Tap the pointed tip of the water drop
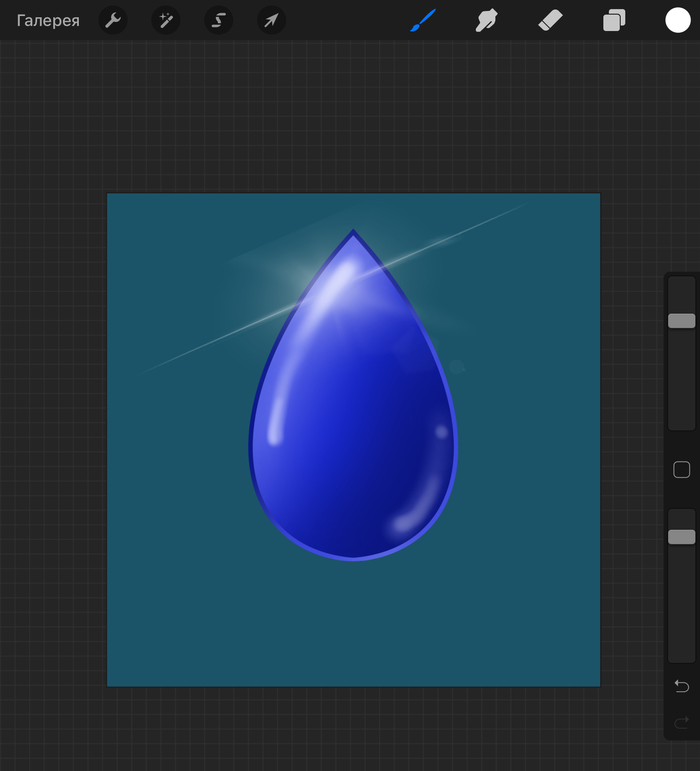 coord(353,234)
